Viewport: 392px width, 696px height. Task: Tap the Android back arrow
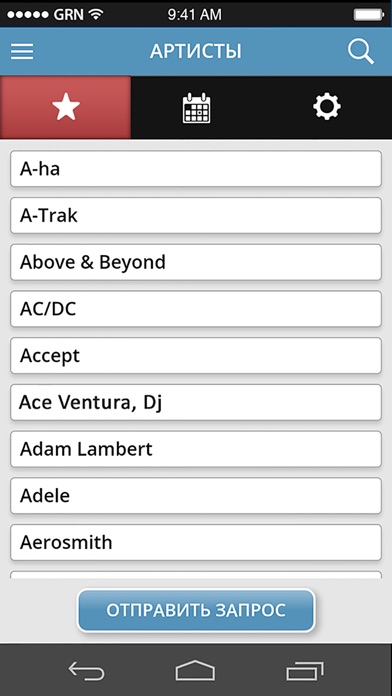pos(86,670)
